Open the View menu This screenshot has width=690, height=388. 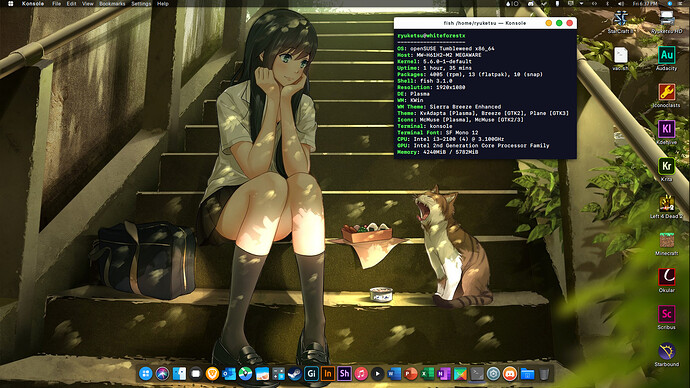click(x=88, y=4)
